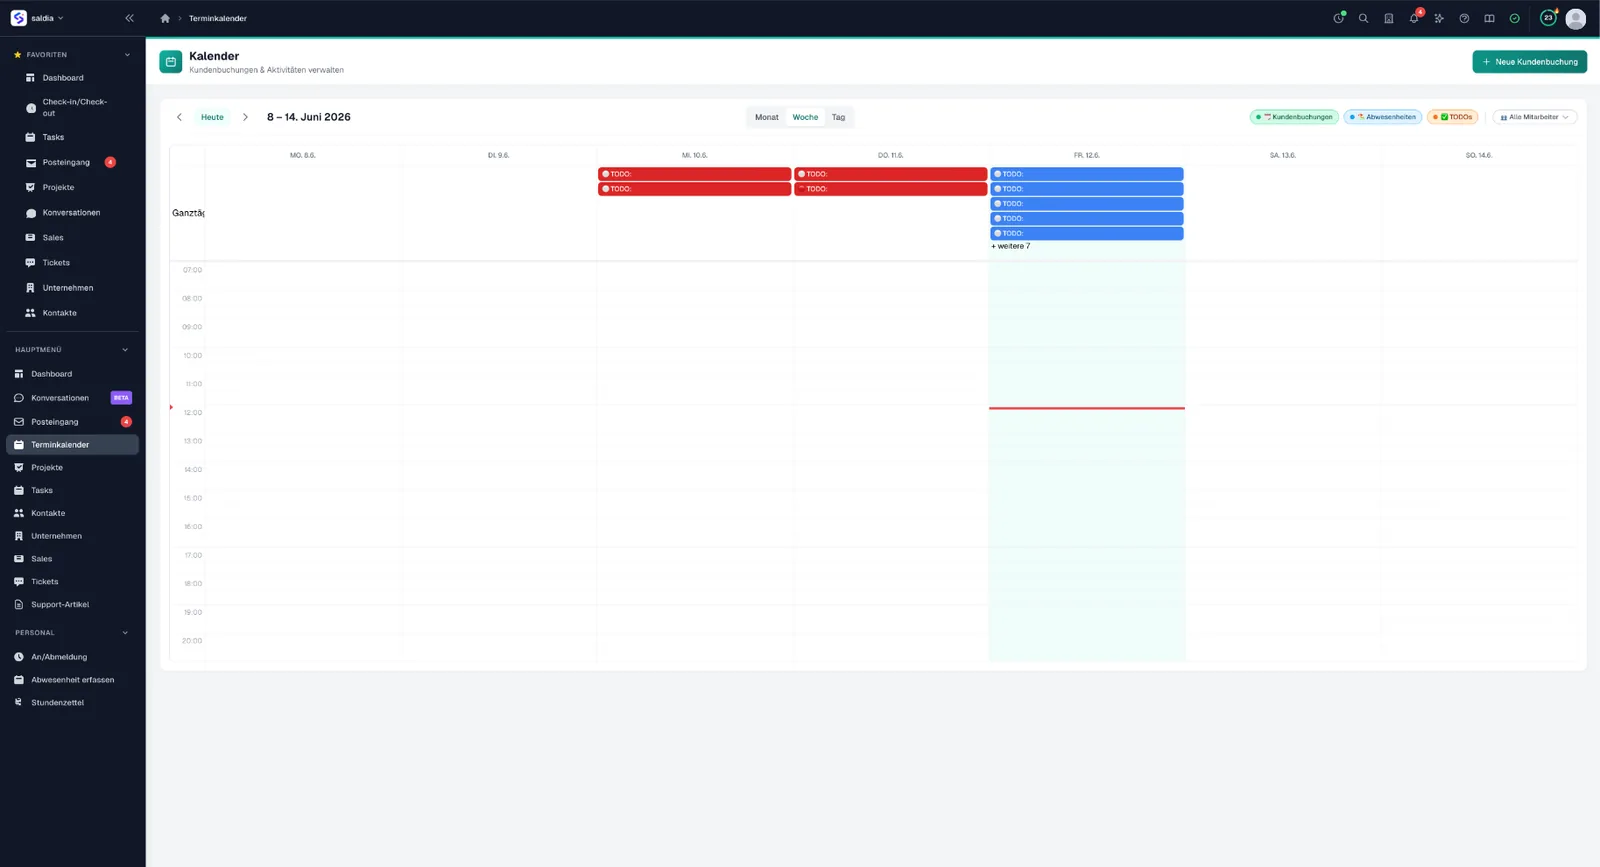Switch calendar to Monat view

[767, 117]
